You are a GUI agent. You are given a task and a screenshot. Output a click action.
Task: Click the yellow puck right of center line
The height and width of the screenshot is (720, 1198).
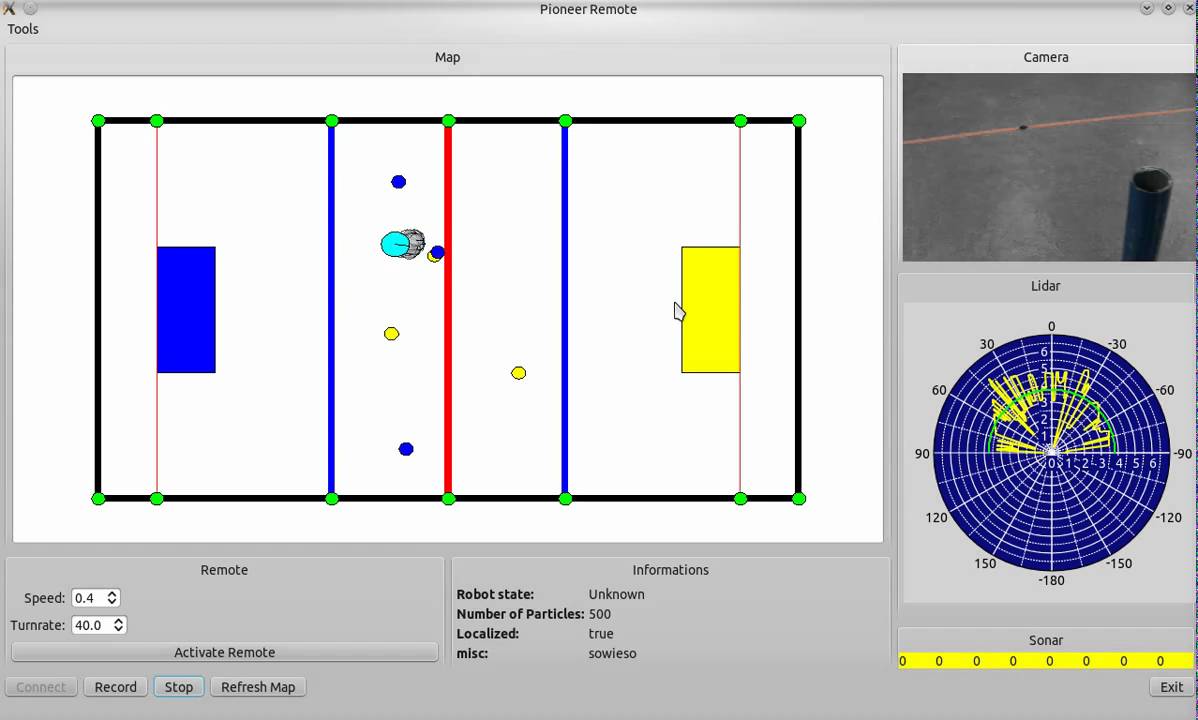[x=518, y=373]
